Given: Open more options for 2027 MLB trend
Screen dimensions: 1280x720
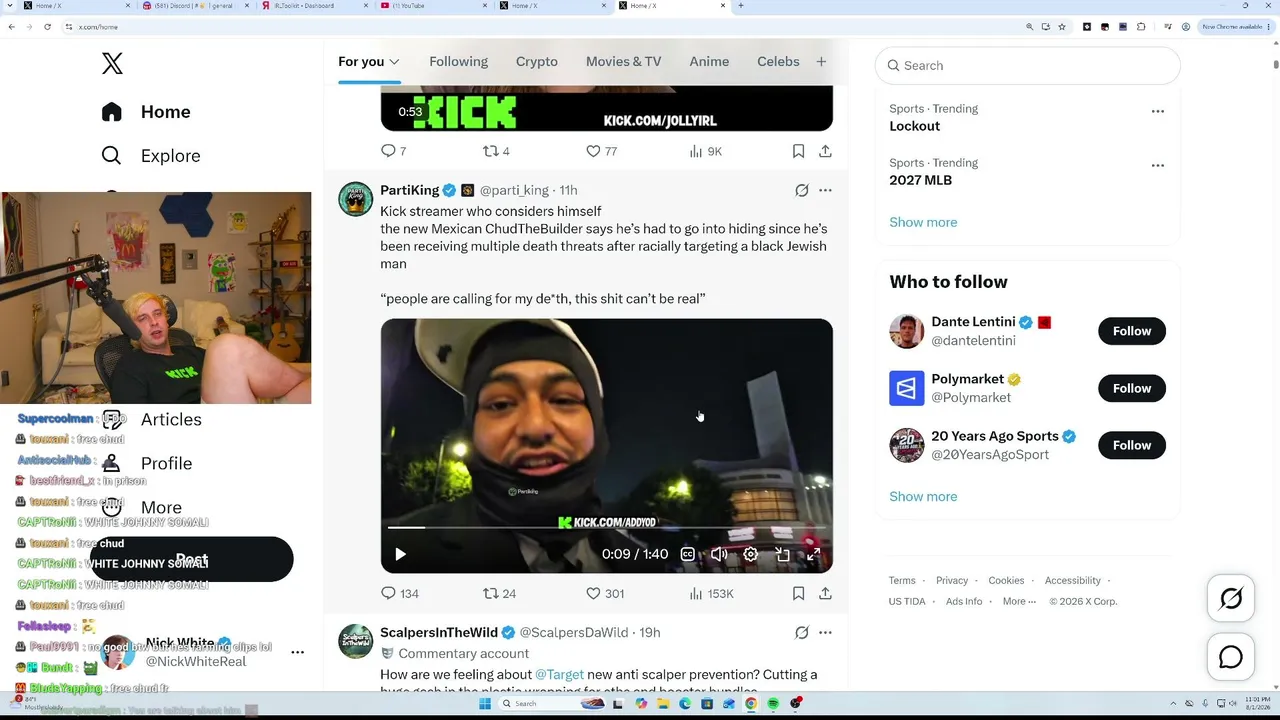Looking at the screenshot, I should pyautogui.click(x=1158, y=165).
